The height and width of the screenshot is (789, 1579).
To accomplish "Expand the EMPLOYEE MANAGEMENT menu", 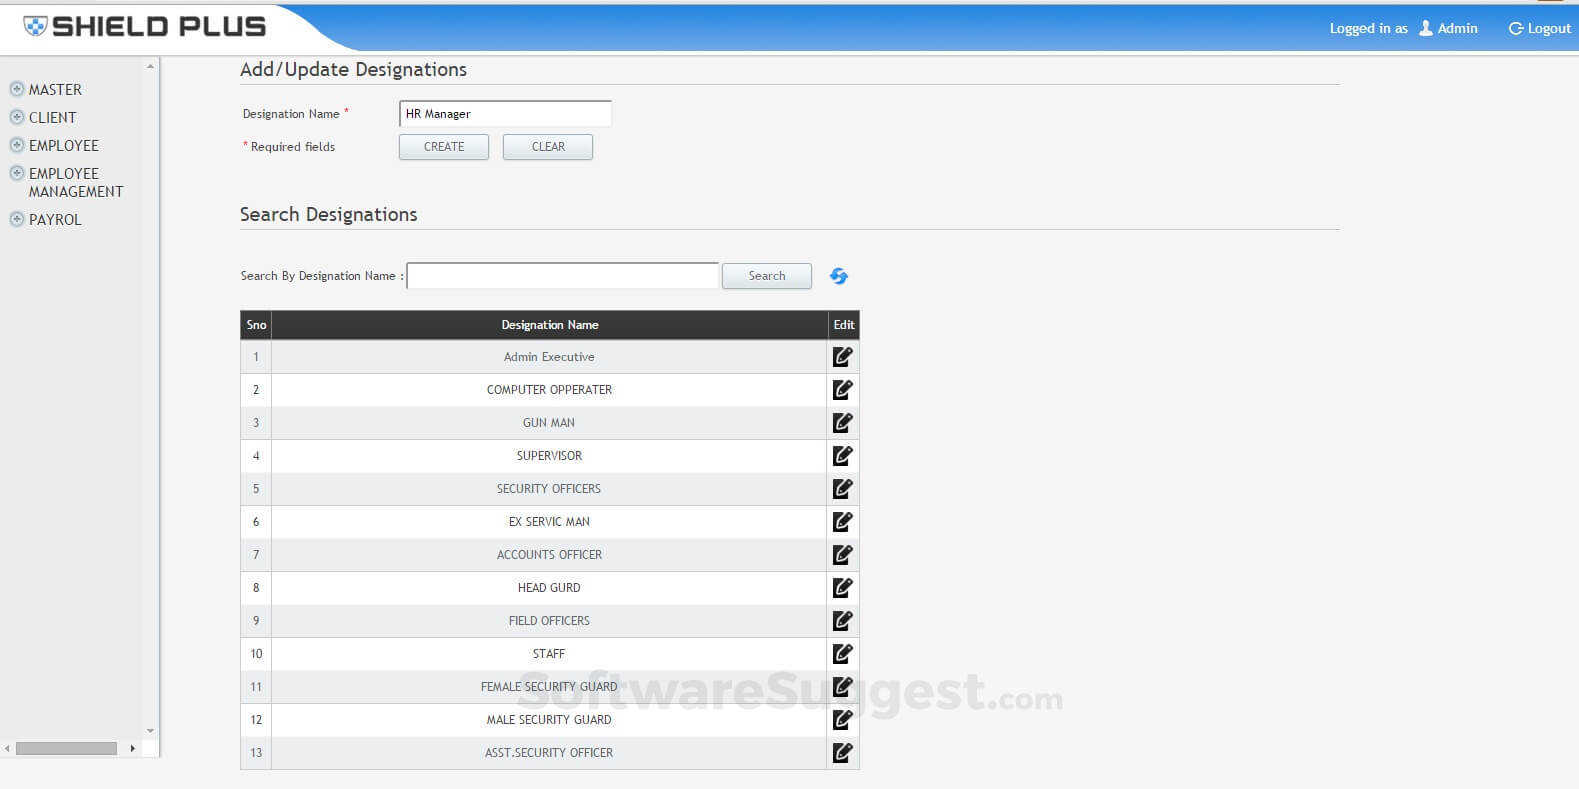I will [17, 173].
